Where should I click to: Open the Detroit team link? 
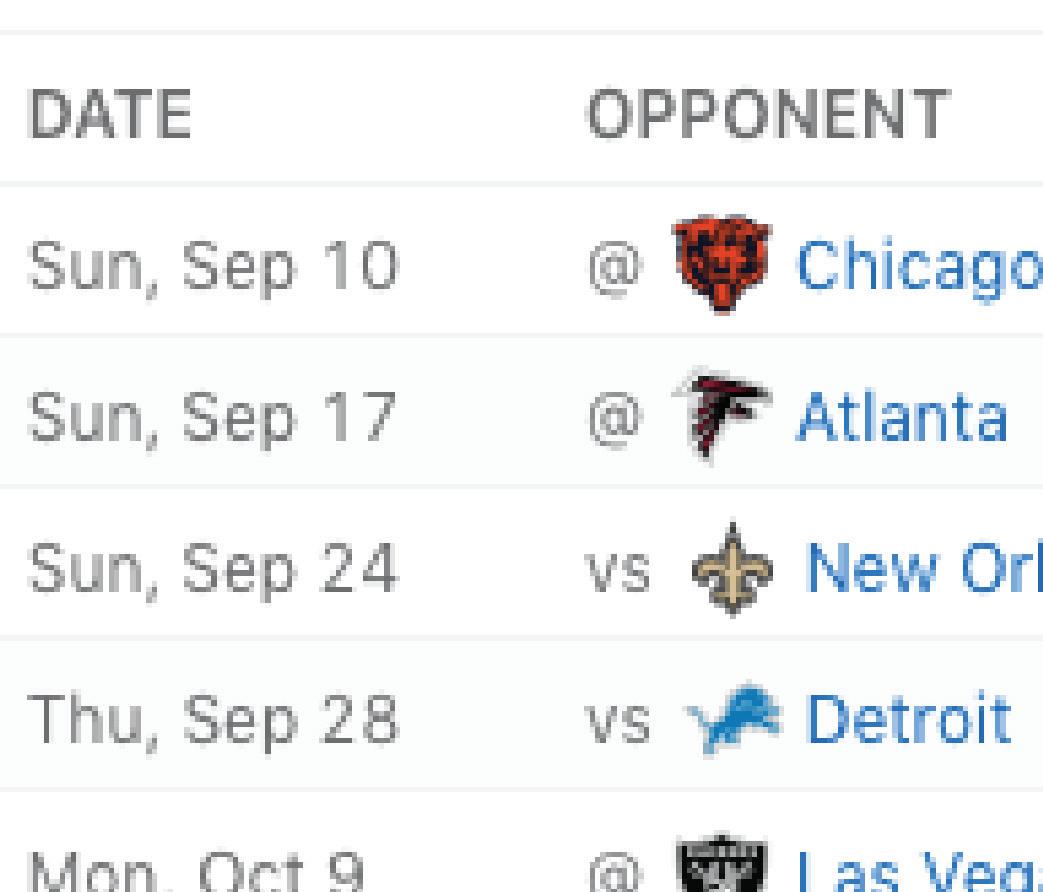click(909, 718)
